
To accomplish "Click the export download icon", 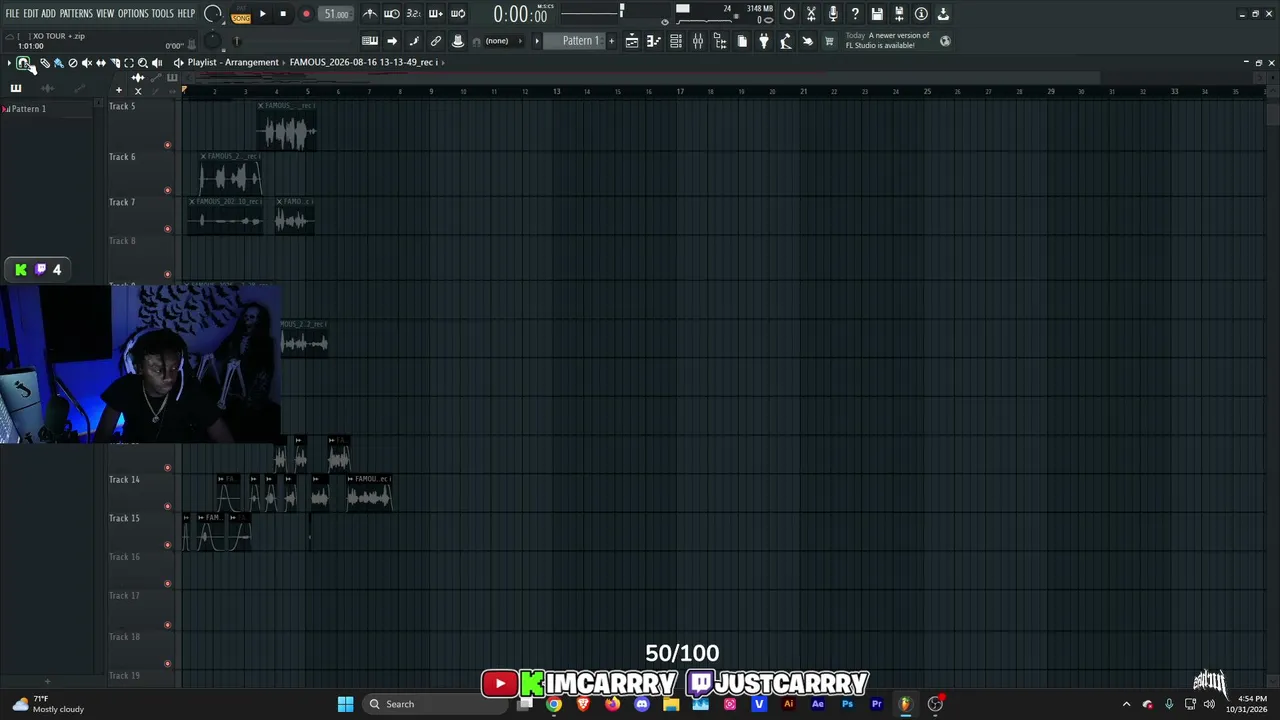I will (x=943, y=14).
